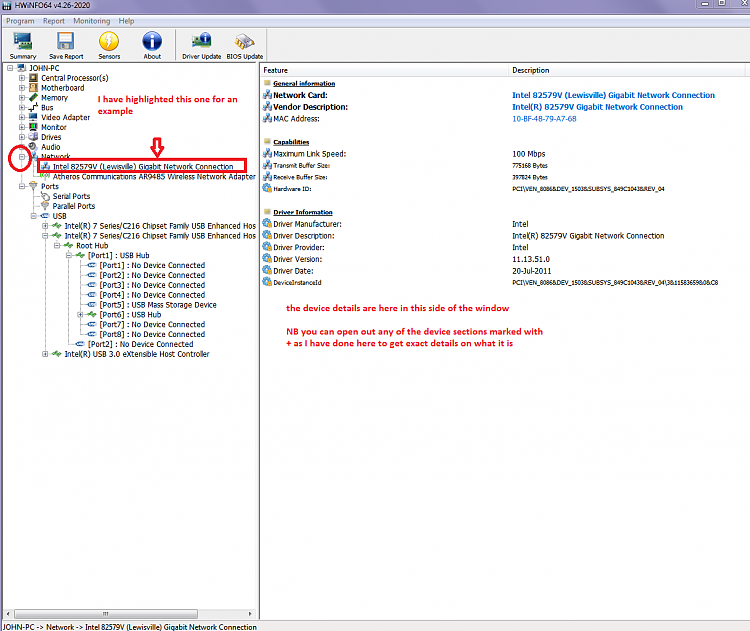Screen dimensions: 750x631
Task: Click the MAC Address row icon
Action: pos(267,118)
